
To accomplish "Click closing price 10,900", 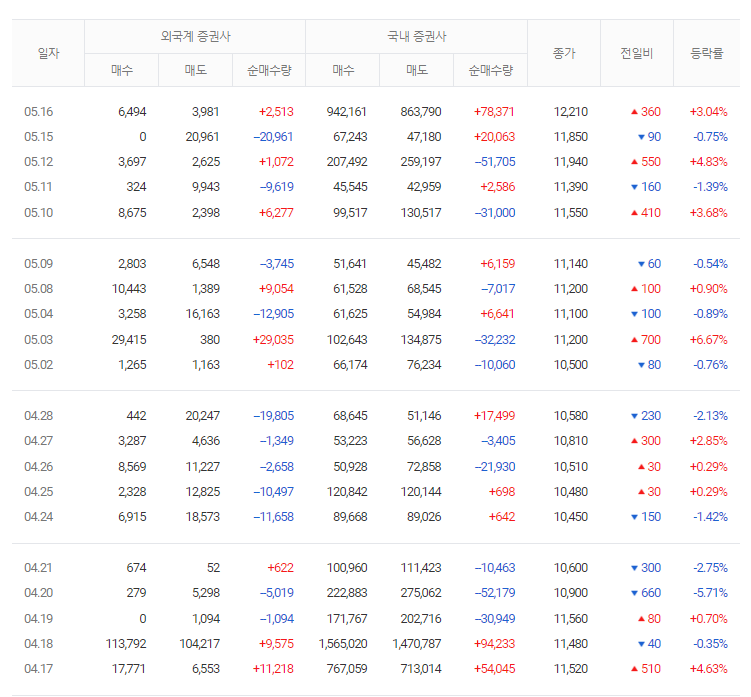I will [571, 592].
